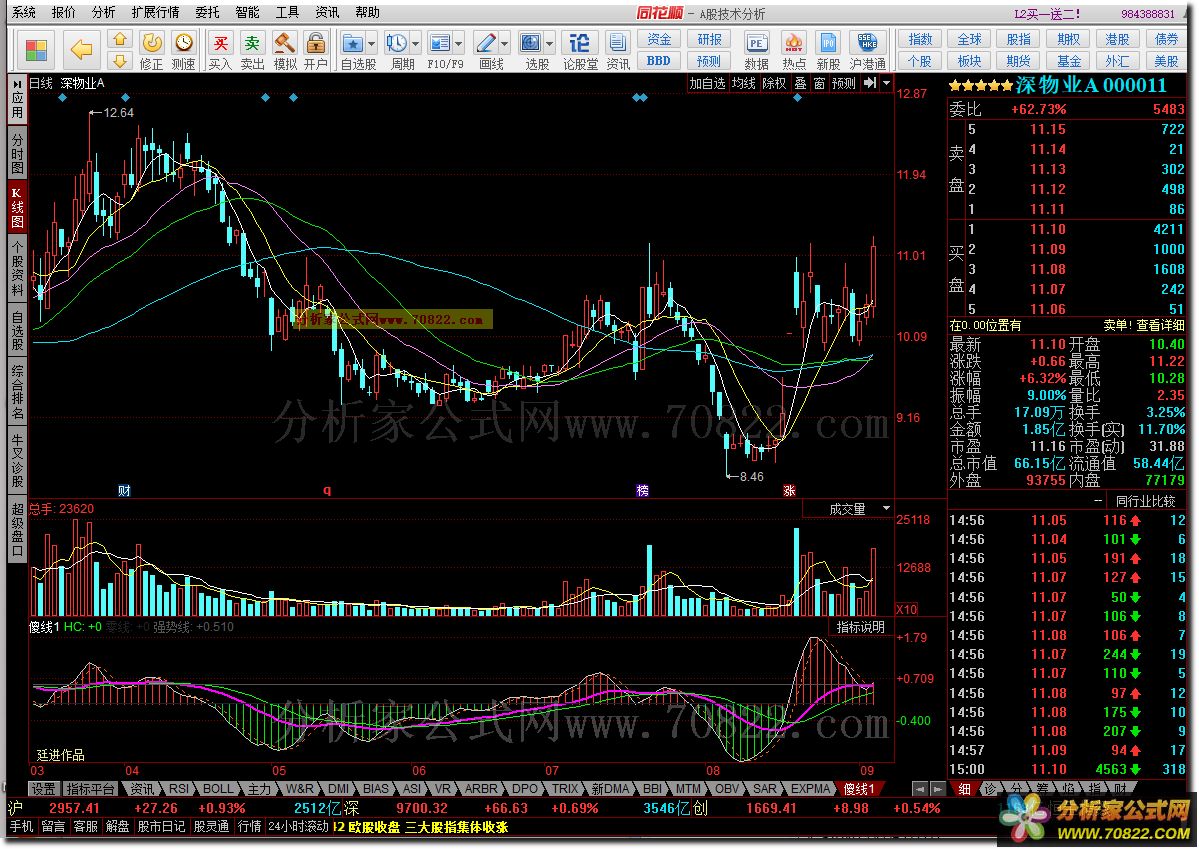Open the 扩展行情 menu

[x=155, y=12]
